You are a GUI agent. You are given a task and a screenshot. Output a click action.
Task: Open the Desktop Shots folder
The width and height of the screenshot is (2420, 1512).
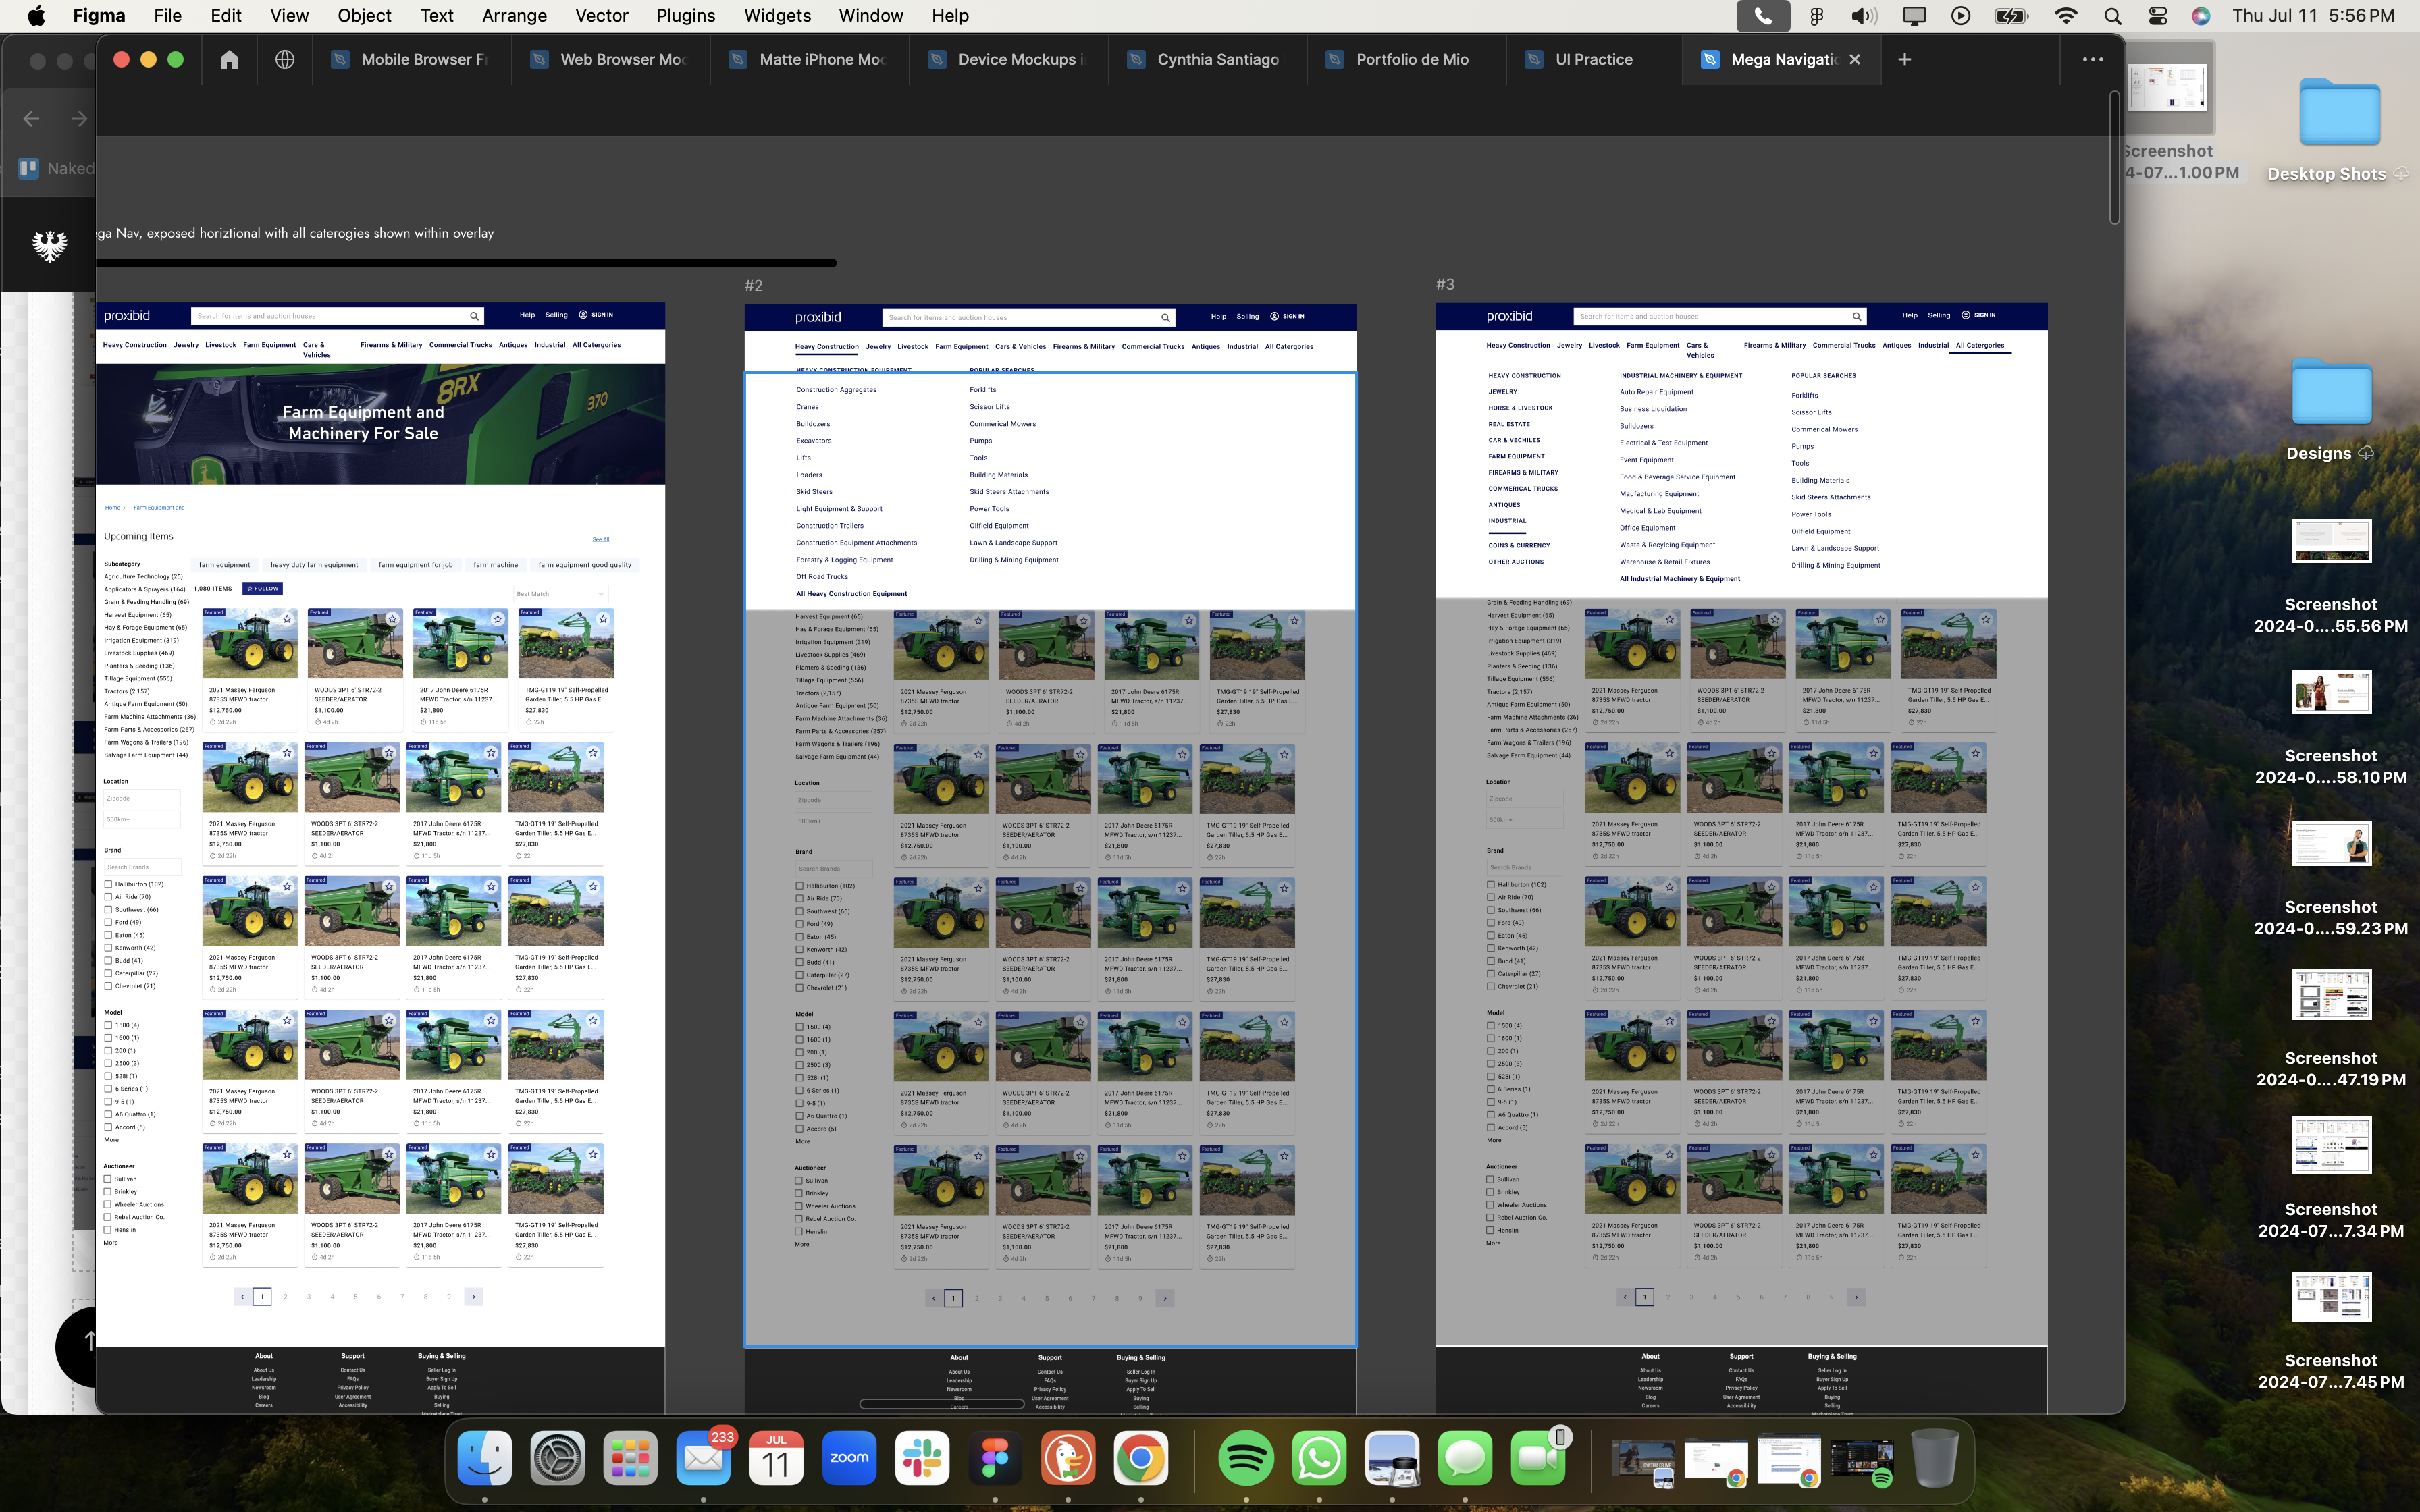coord(2339,112)
